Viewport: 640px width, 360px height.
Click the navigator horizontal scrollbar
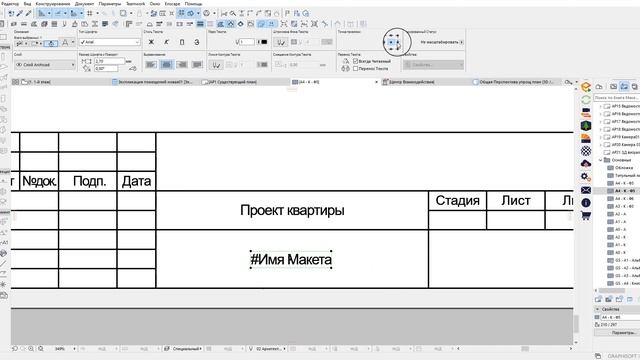(x=611, y=291)
